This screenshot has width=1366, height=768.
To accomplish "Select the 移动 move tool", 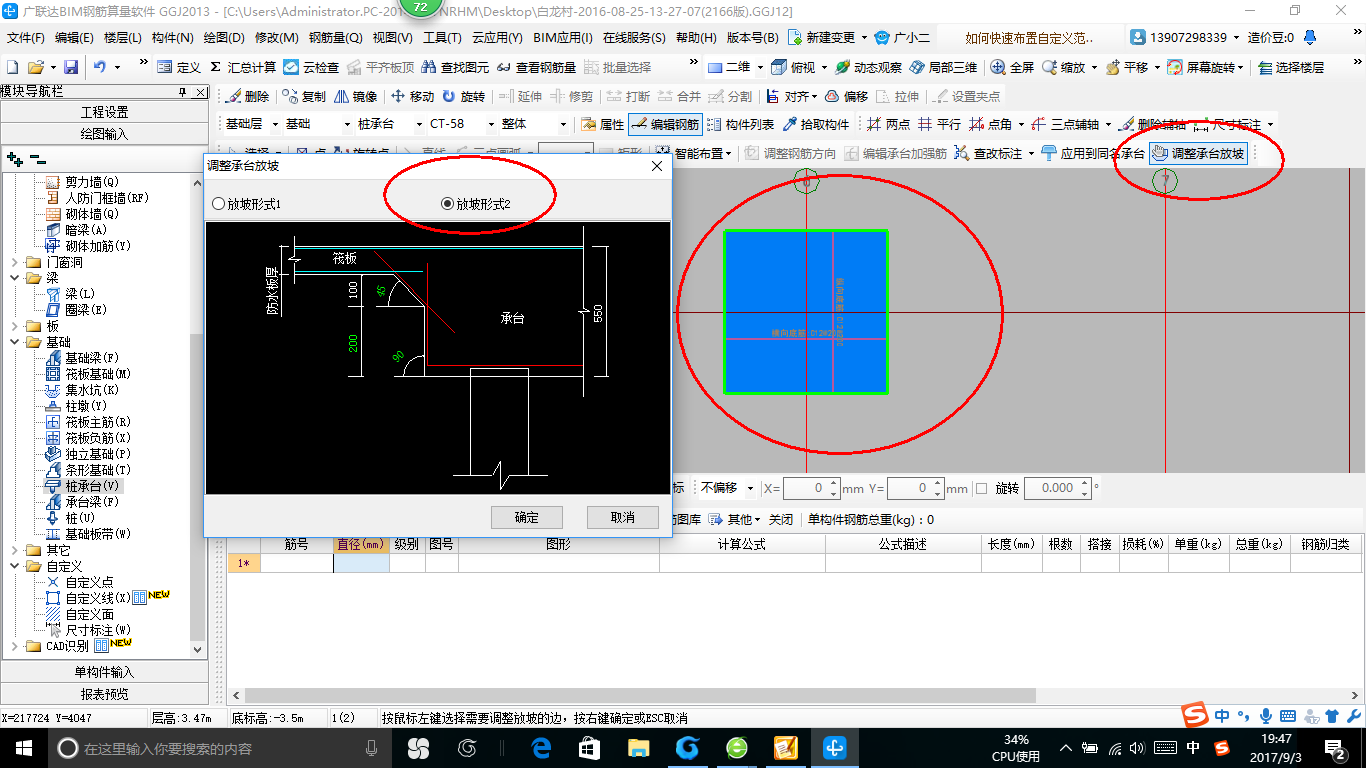I will point(413,96).
